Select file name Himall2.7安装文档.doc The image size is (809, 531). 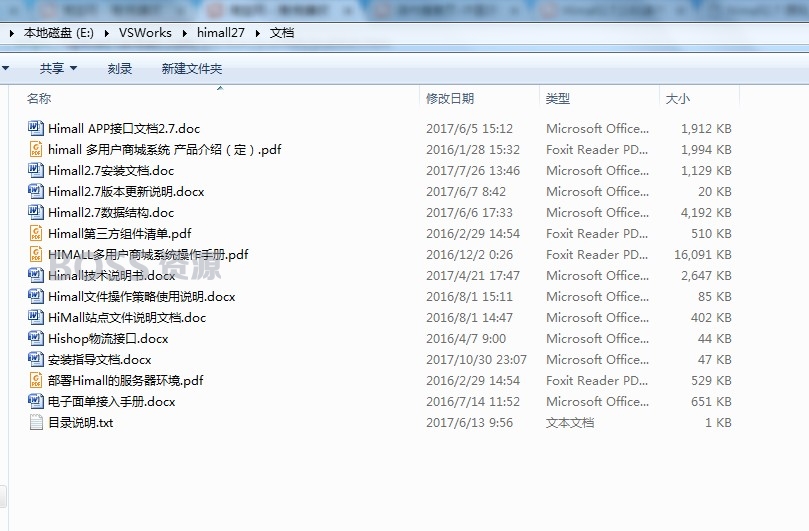111,170
